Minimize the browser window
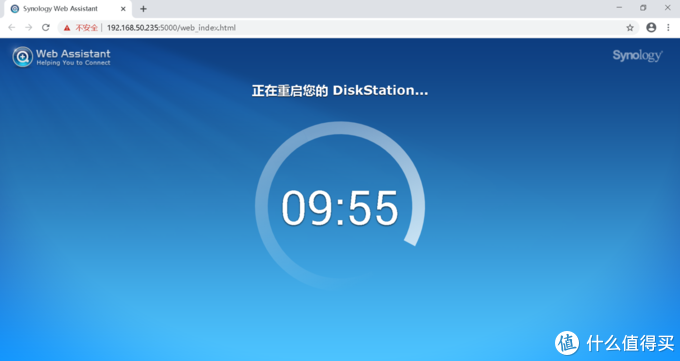The width and height of the screenshot is (680, 361). tap(619, 8)
